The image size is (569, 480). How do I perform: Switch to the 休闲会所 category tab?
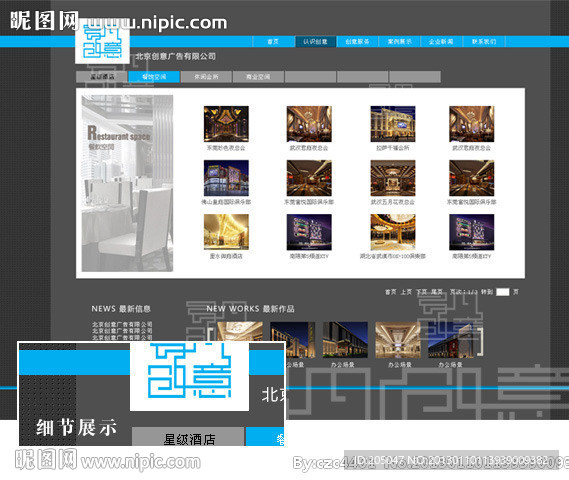(x=206, y=77)
